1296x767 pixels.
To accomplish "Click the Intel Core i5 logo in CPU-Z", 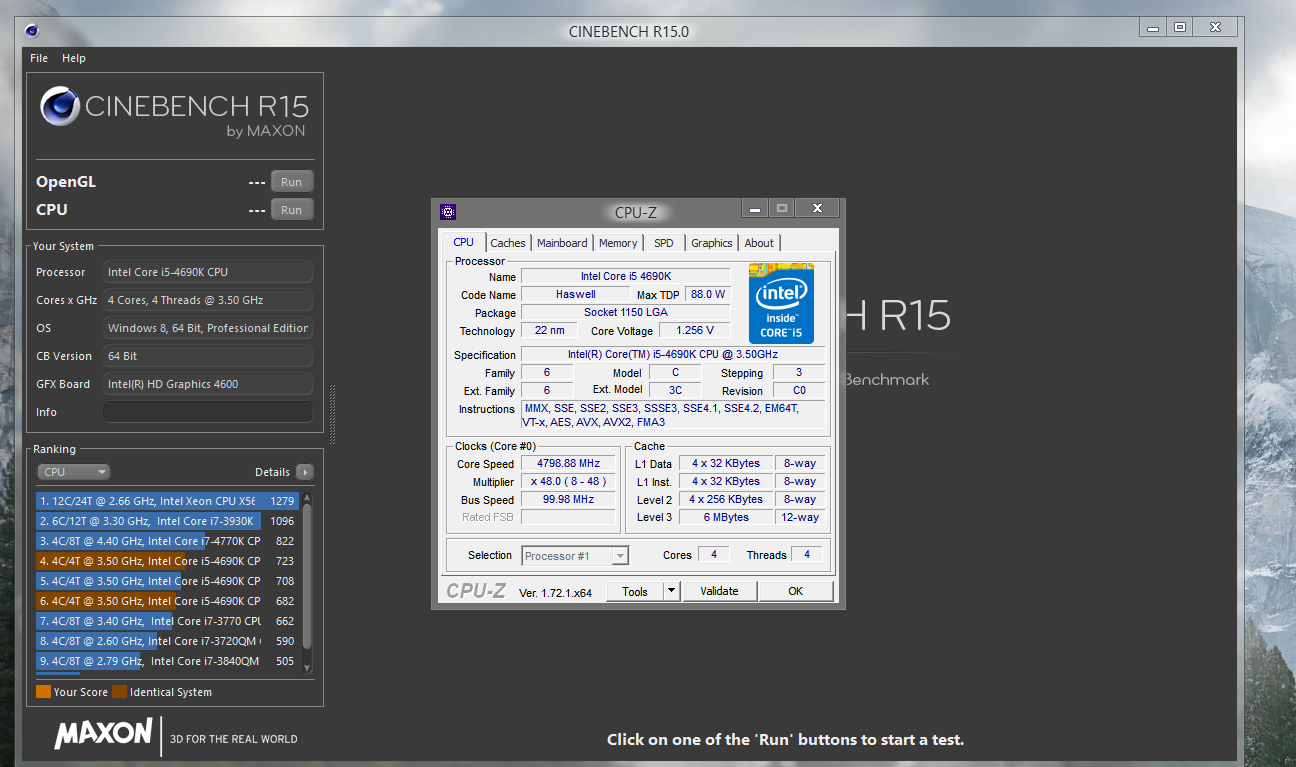I will point(781,303).
